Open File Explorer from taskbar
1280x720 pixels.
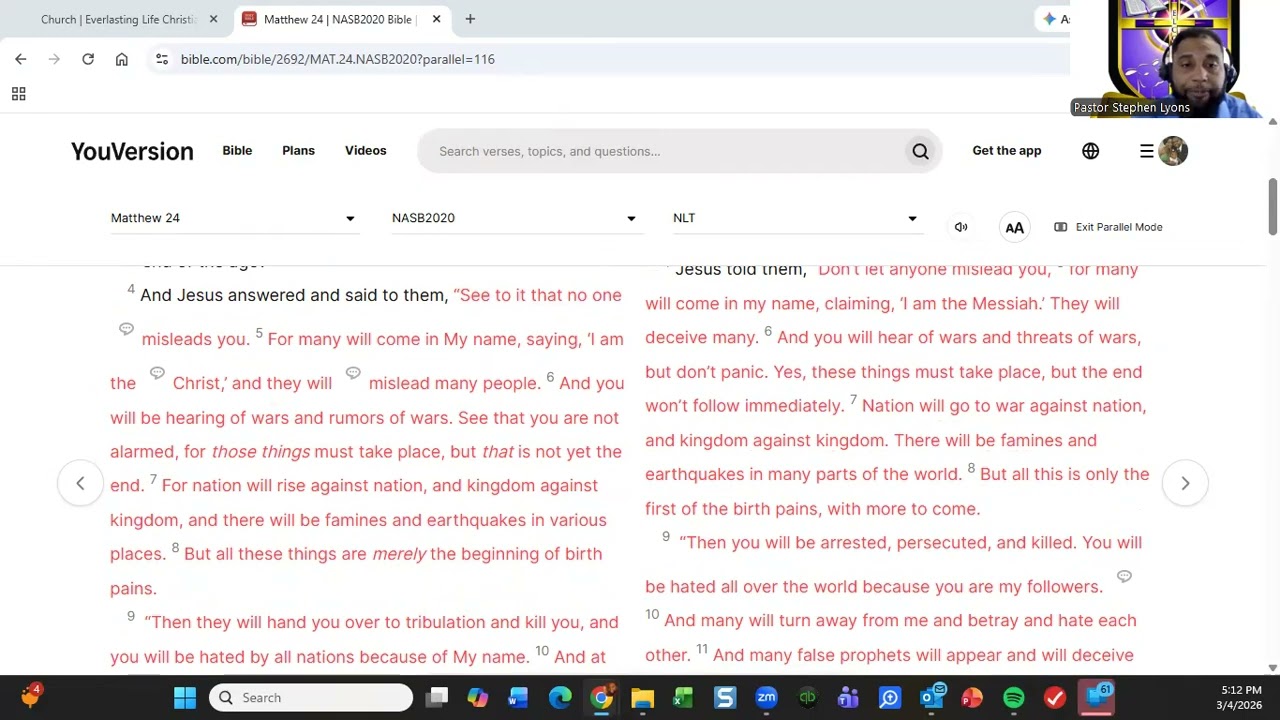click(x=642, y=697)
